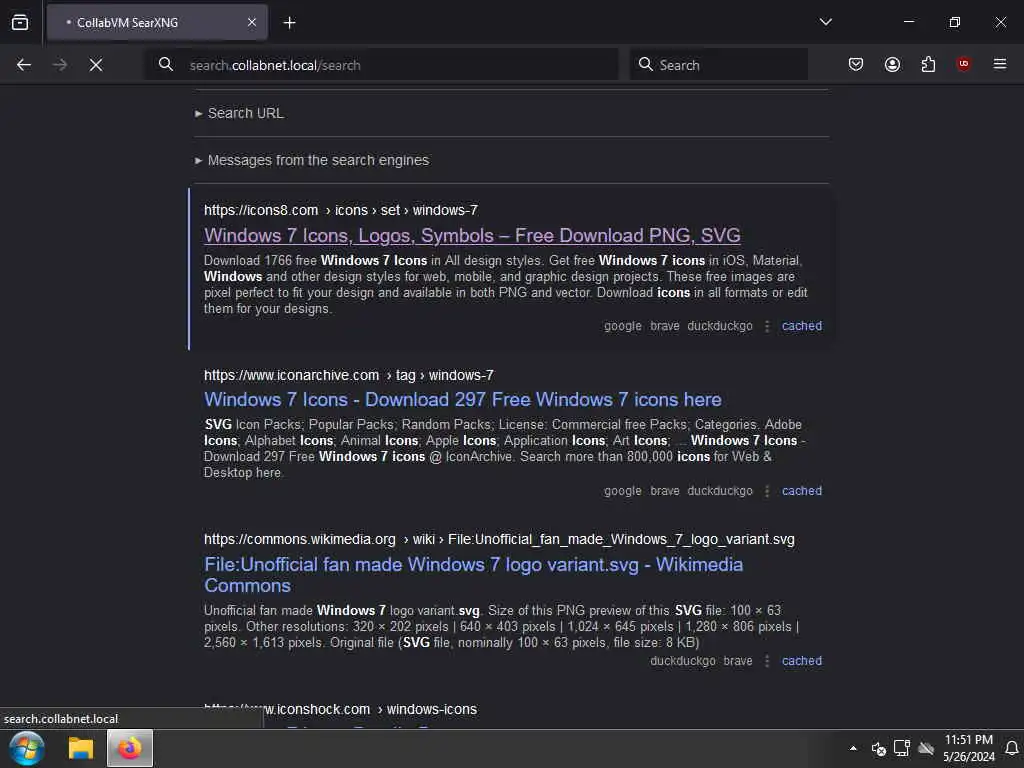This screenshot has height=768, width=1024.
Task: Click the cloud sync tray icon
Action: click(925, 748)
